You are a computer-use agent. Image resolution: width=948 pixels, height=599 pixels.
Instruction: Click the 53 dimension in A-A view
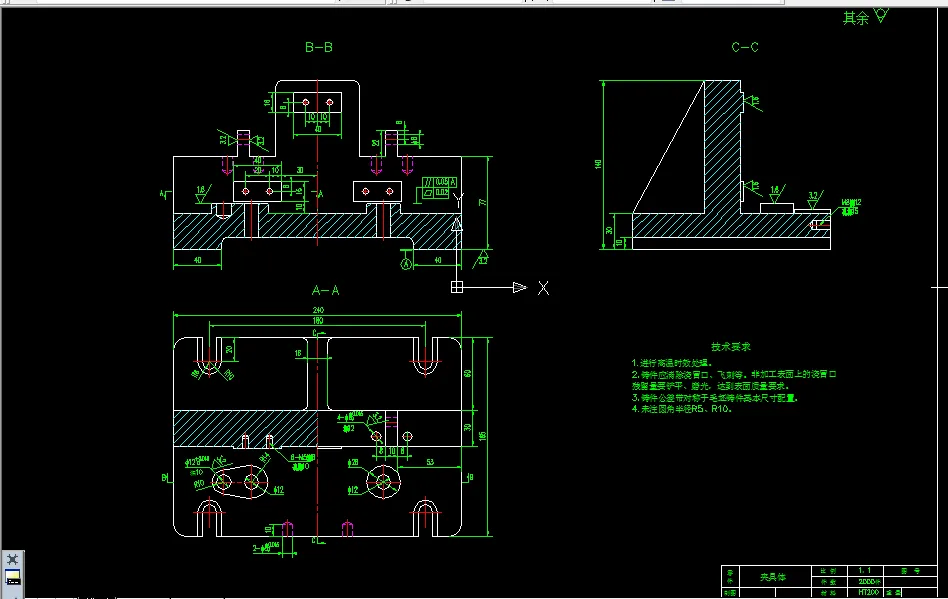tap(430, 462)
